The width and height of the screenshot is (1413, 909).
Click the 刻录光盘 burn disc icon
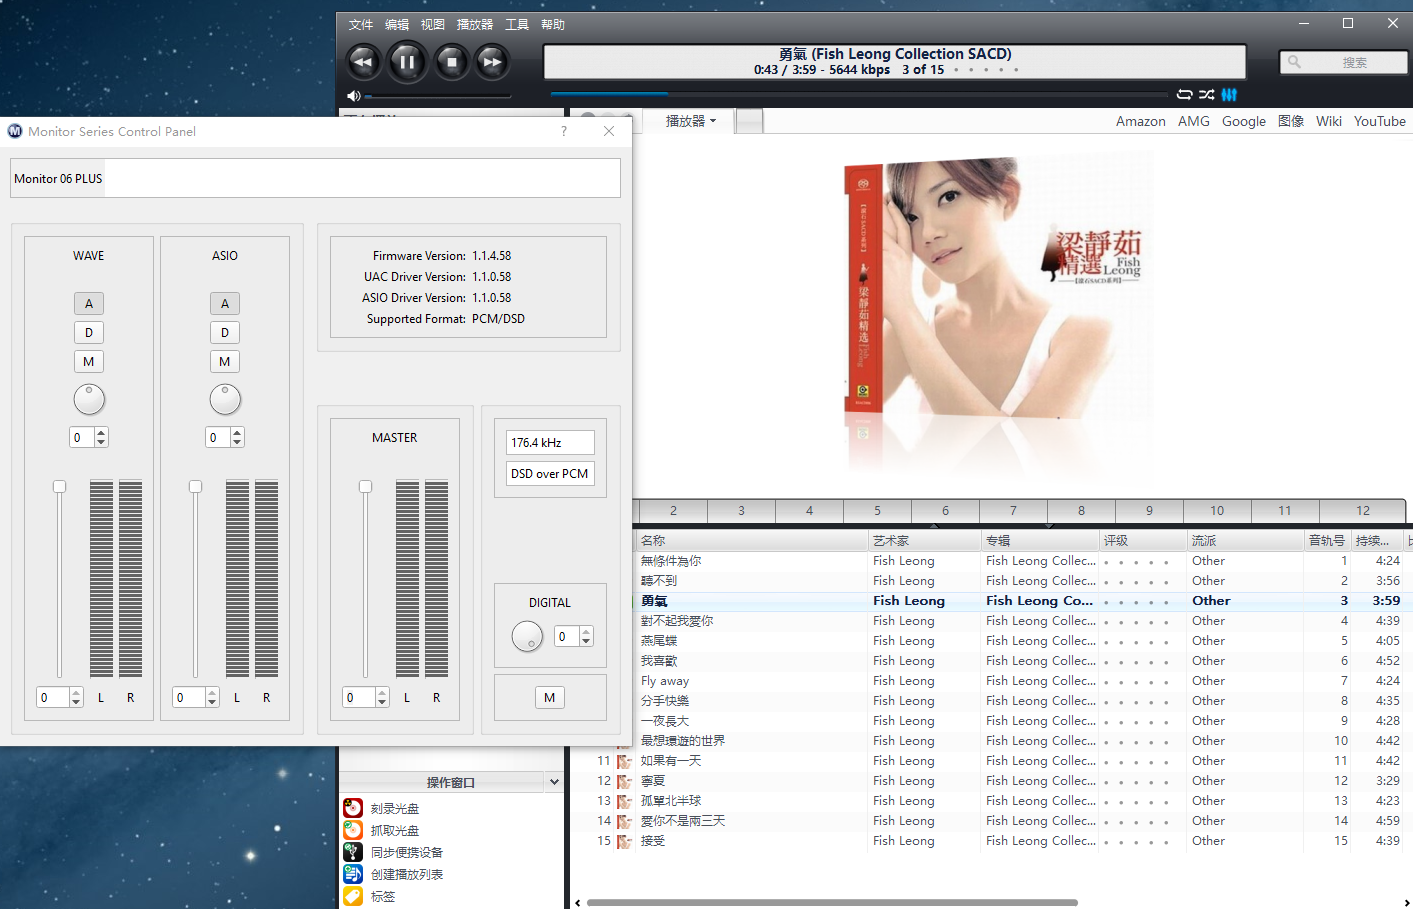[353, 808]
